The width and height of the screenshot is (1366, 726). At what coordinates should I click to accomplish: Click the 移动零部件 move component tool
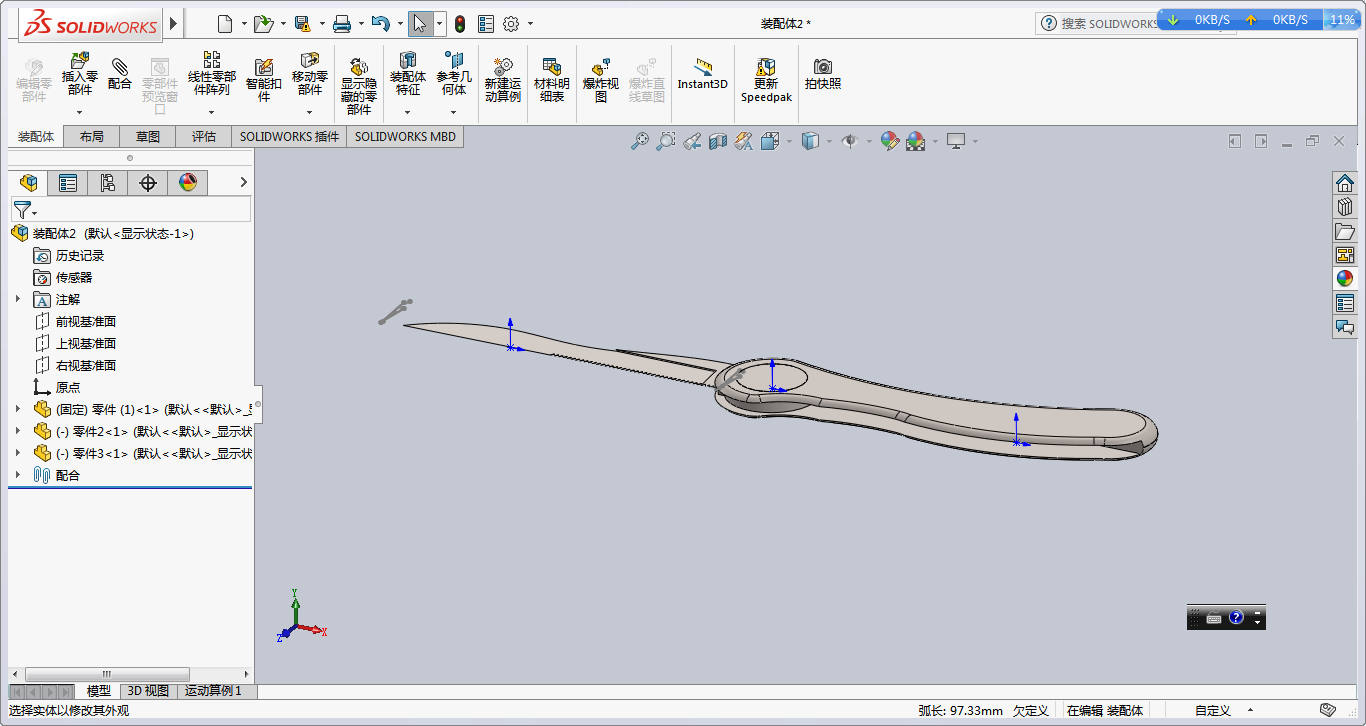310,74
